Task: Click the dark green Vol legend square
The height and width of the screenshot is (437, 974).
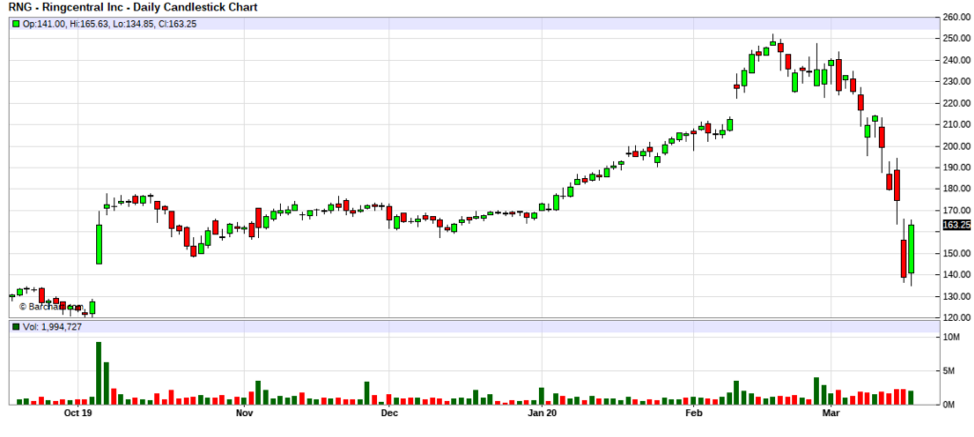Action: [16, 327]
